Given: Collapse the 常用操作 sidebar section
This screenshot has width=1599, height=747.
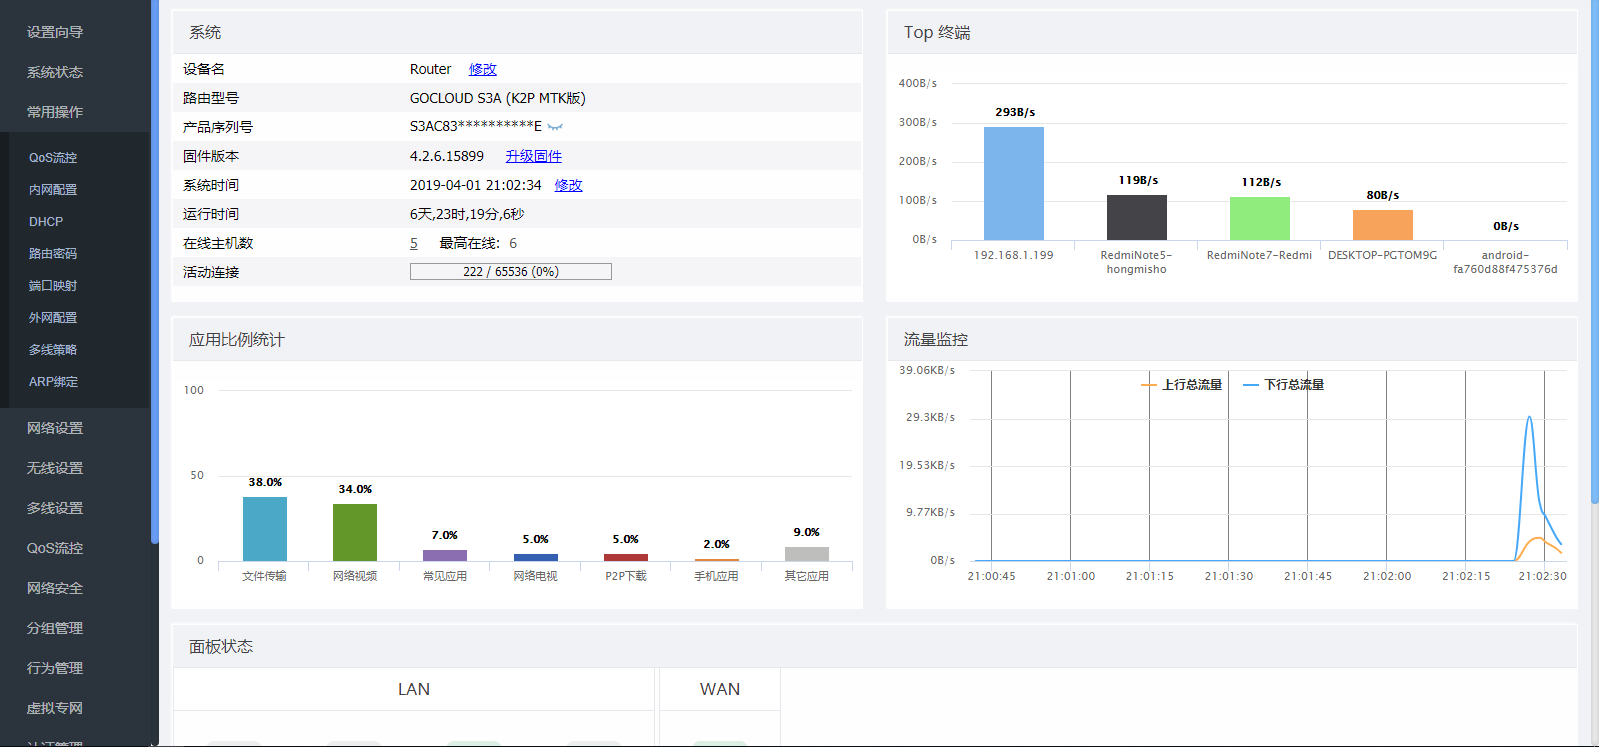Looking at the screenshot, I should coord(55,112).
